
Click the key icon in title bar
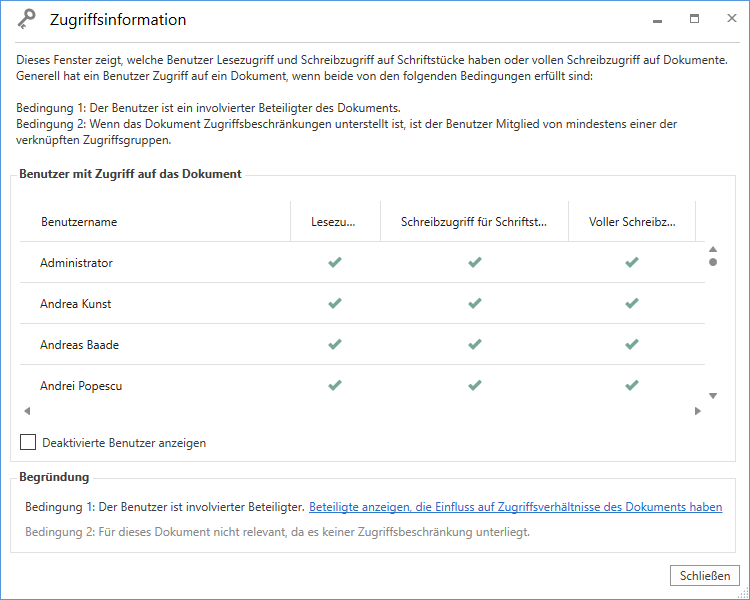pyautogui.click(x=27, y=20)
